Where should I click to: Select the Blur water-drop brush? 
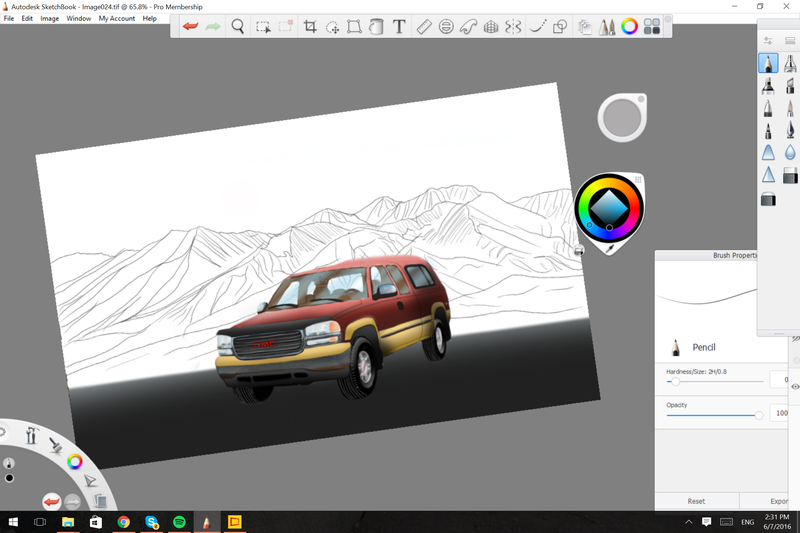pyautogui.click(x=790, y=153)
